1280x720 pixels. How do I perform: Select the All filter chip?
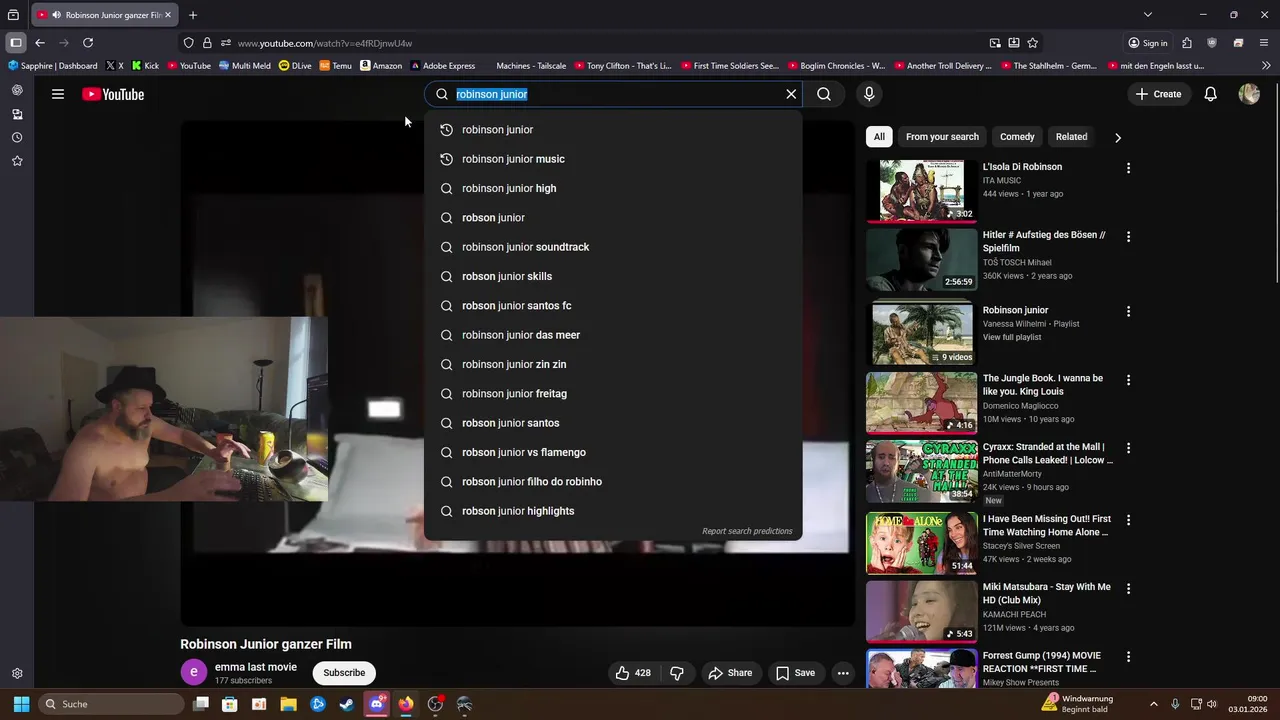coord(879,137)
